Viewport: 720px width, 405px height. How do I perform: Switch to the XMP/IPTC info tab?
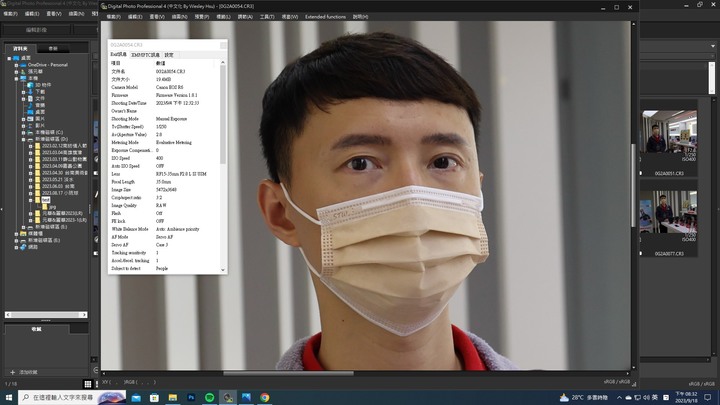(146, 55)
